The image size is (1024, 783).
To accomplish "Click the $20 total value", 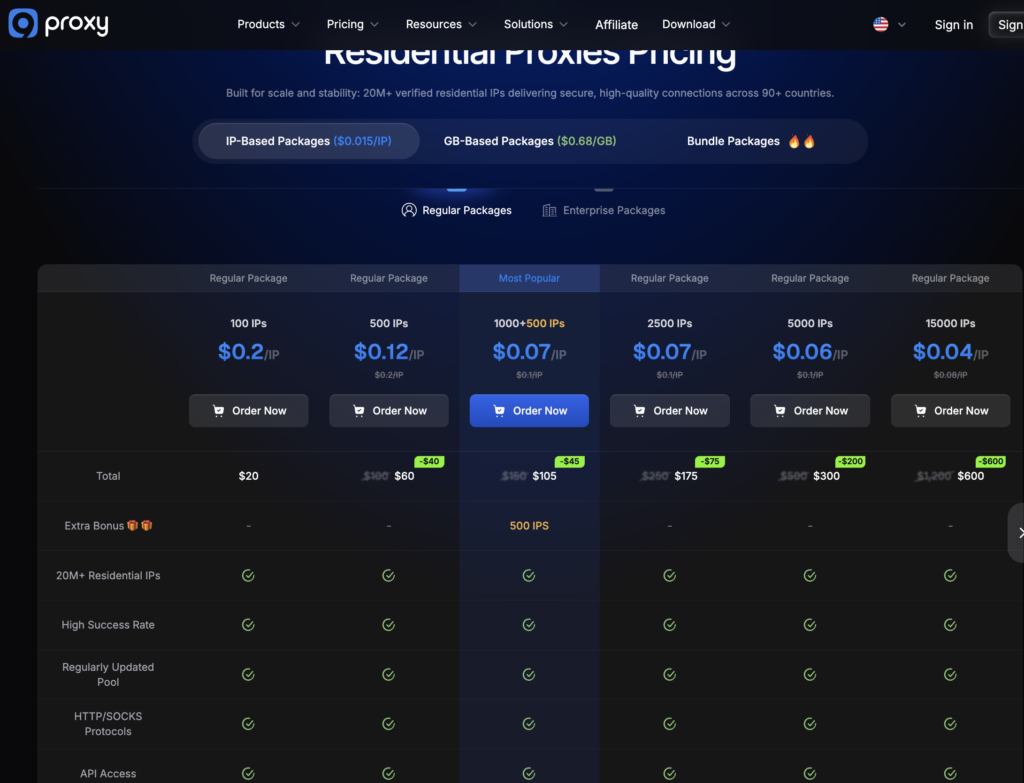I will pos(248,476).
